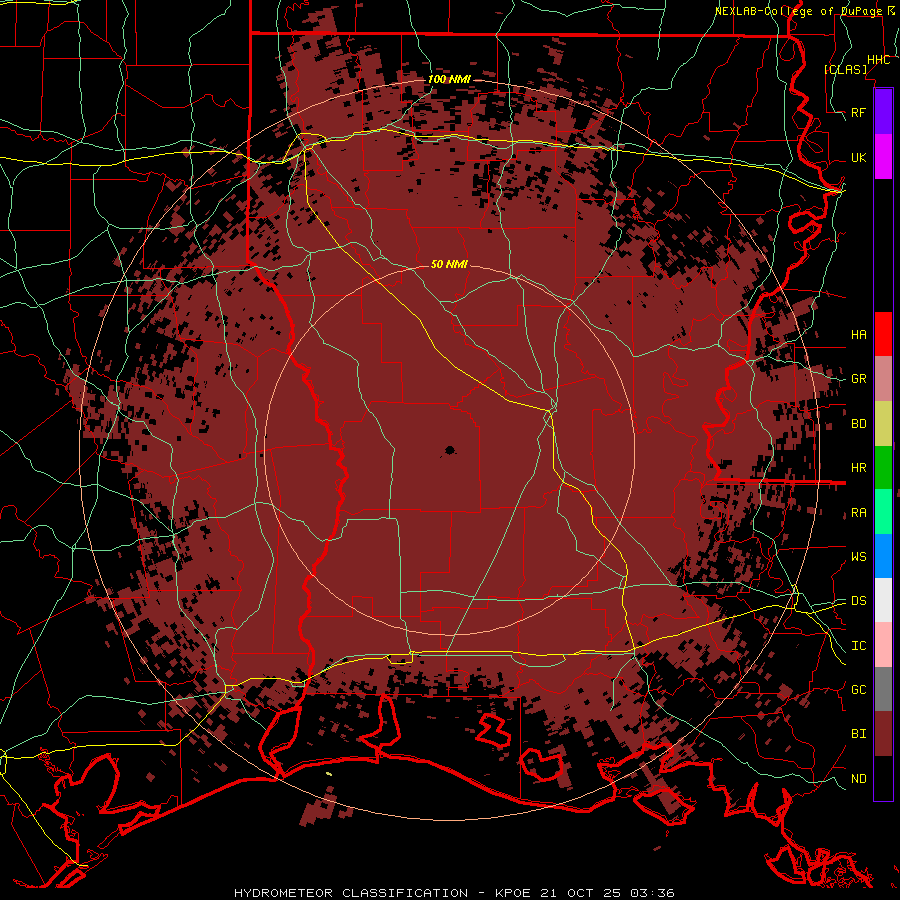Image resolution: width=900 pixels, height=900 pixels.
Task: Click the 03:36 timestamp
Action: (x=651, y=893)
